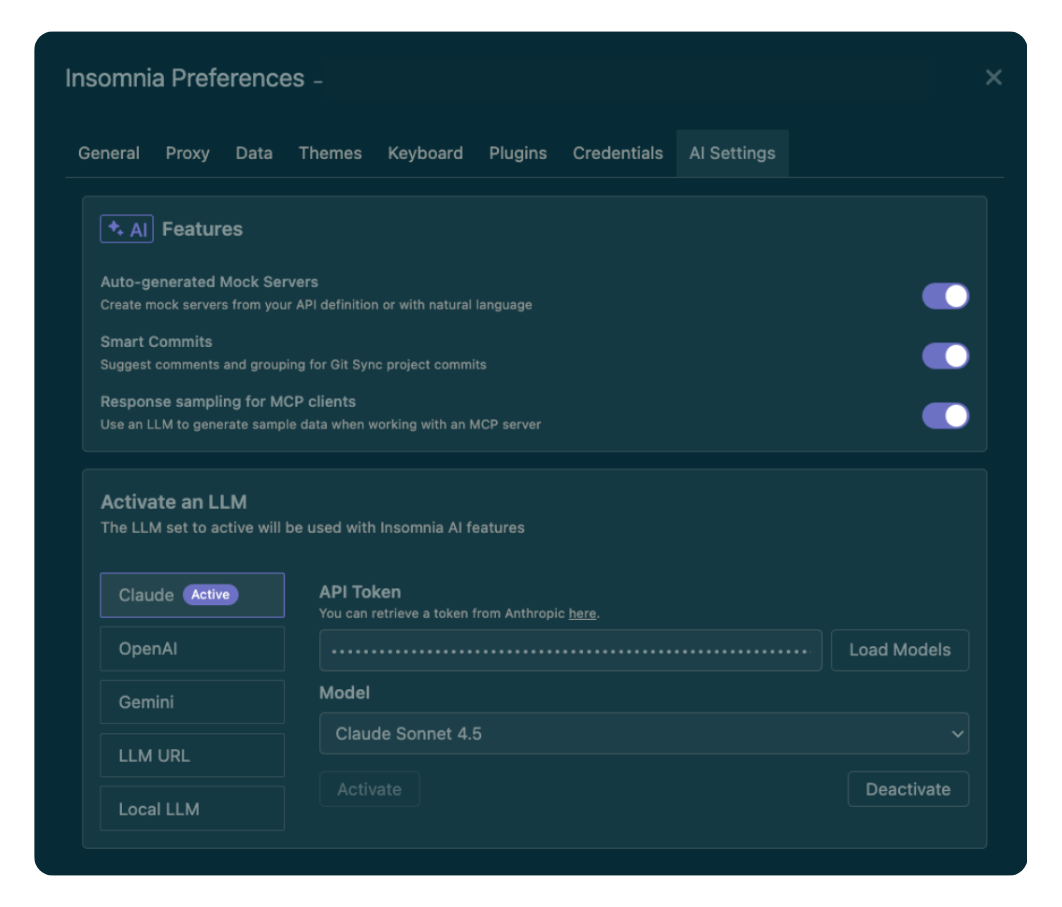Click the AI sparkle badge icon
Viewport: 1062px width, 907px height.
pyautogui.click(x=126, y=229)
